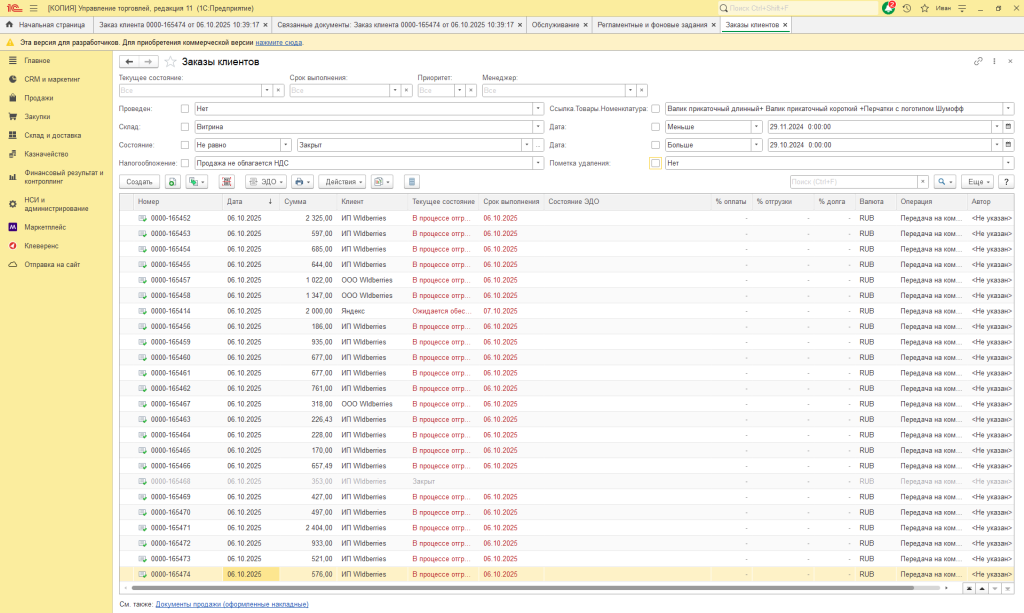Switch to the Обслуживание tab

pyautogui.click(x=555, y=24)
